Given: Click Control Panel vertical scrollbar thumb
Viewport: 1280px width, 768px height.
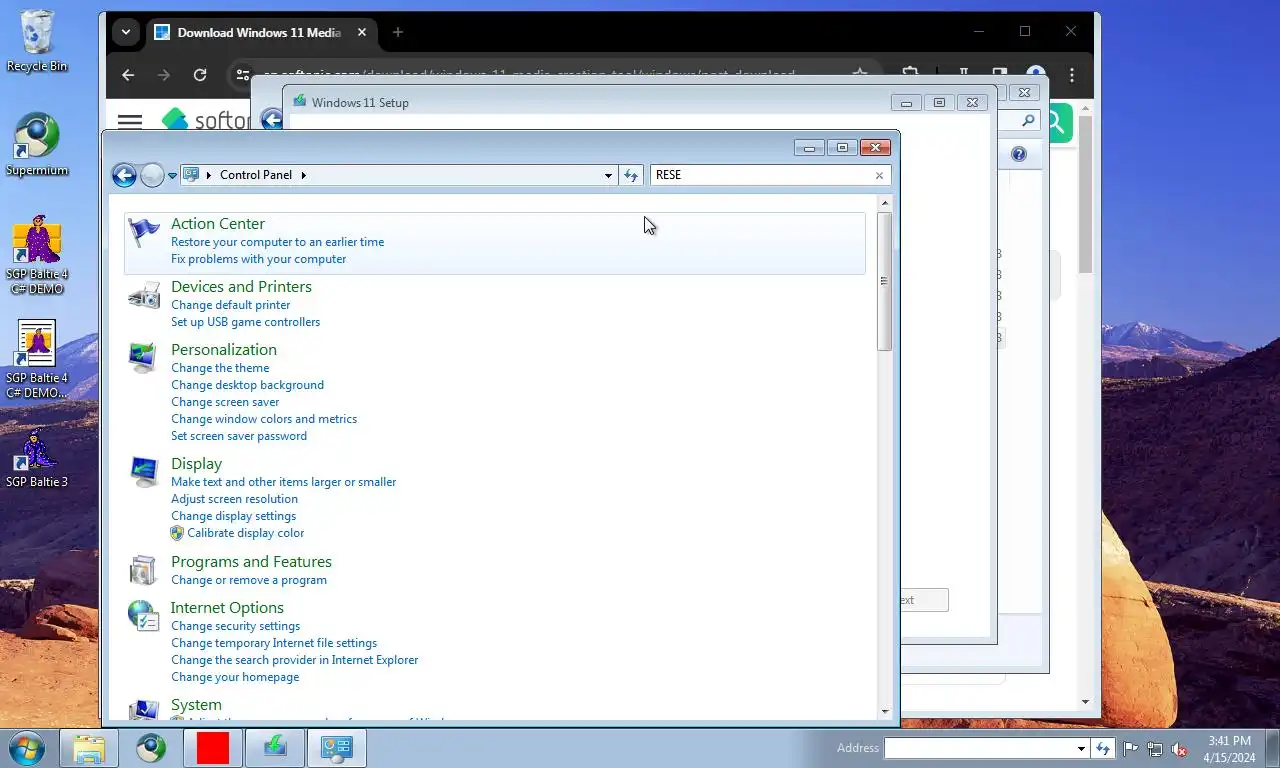Looking at the screenshot, I should [x=884, y=281].
